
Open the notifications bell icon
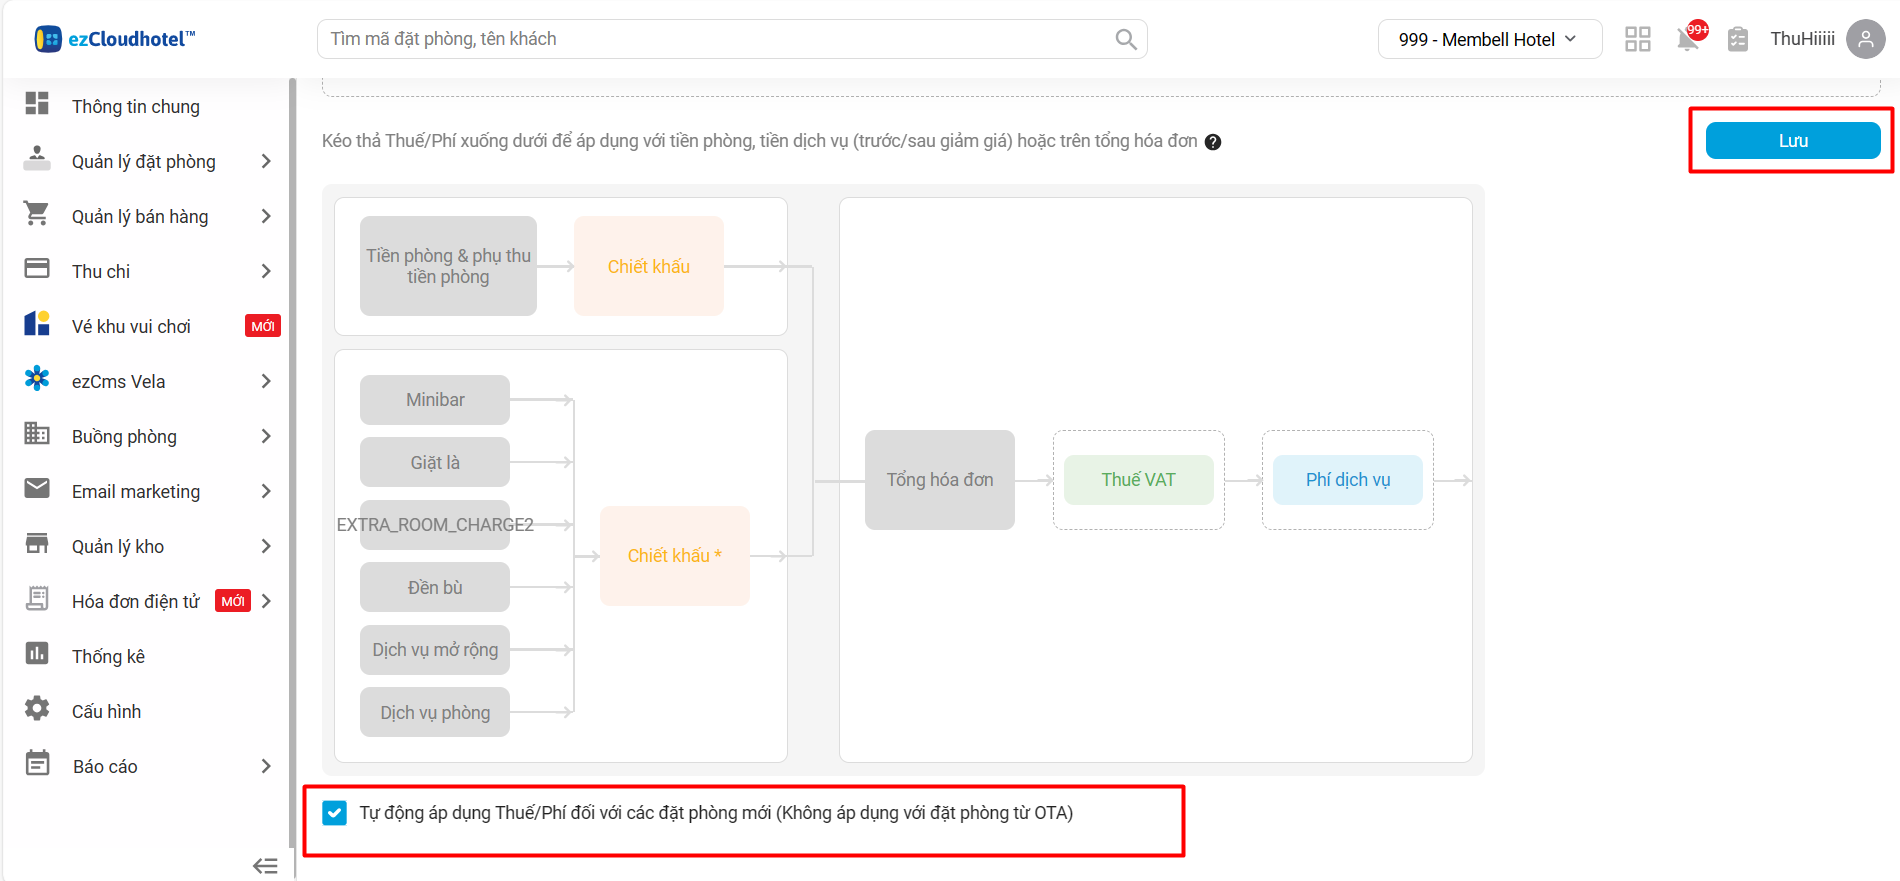[x=1688, y=39]
